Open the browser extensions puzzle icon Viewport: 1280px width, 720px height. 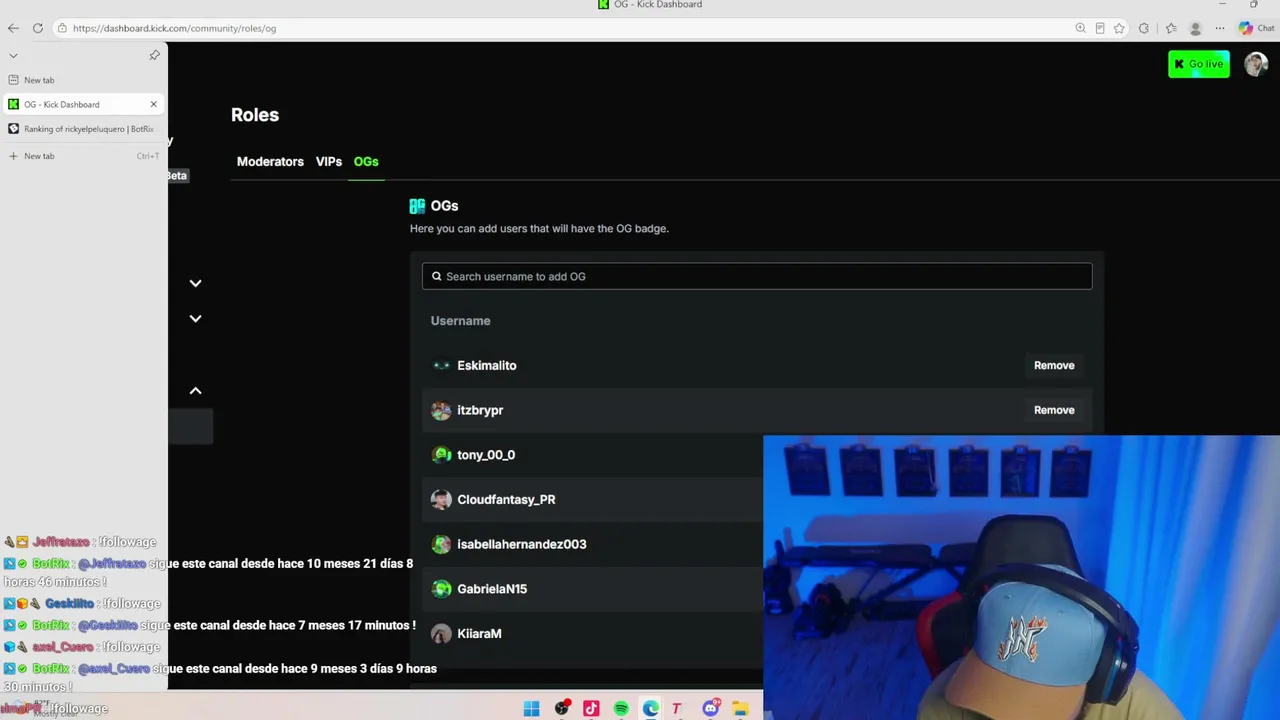pyautogui.click(x=1144, y=28)
